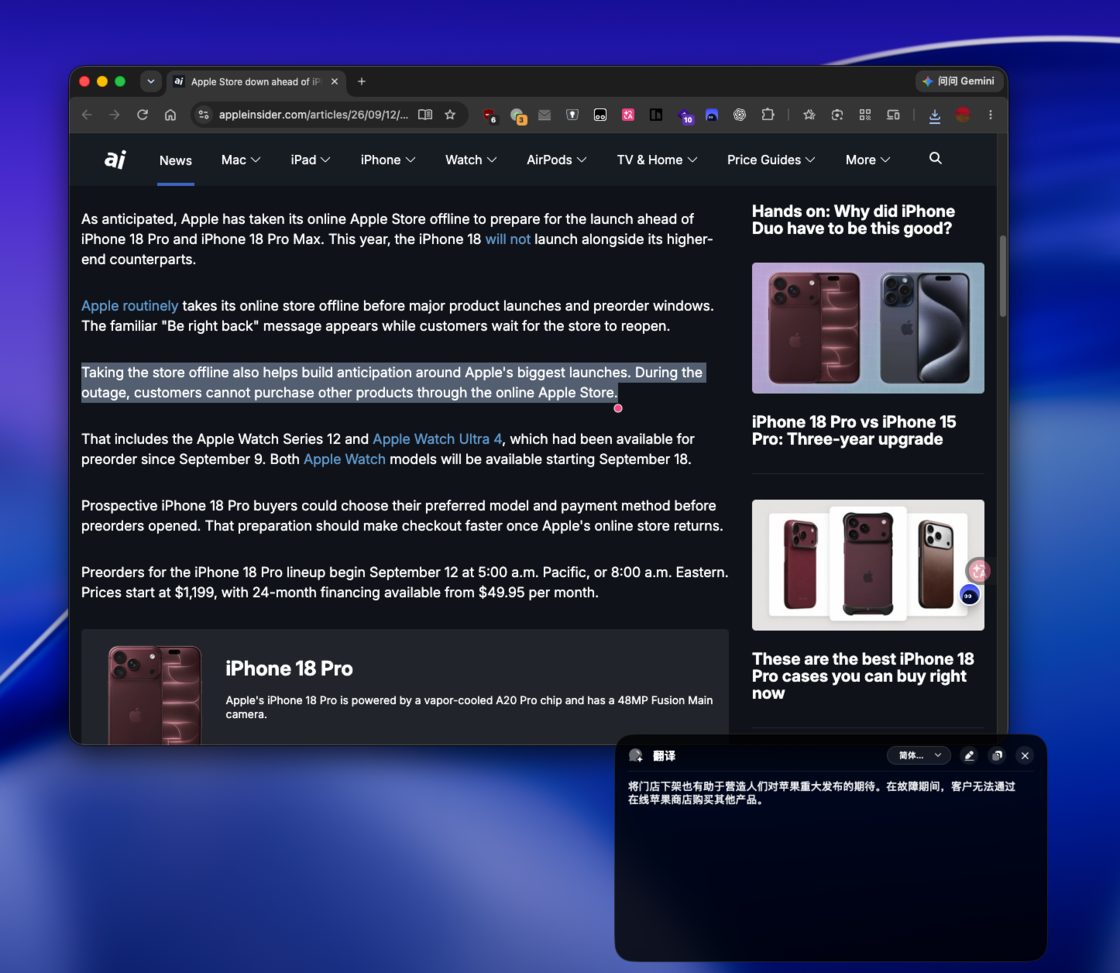Open the glasses-face reader extension
The image size is (1120, 973).
[x=600, y=114]
